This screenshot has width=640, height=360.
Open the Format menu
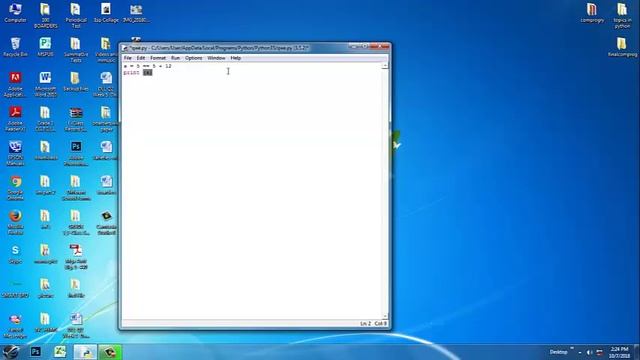[x=158, y=58]
